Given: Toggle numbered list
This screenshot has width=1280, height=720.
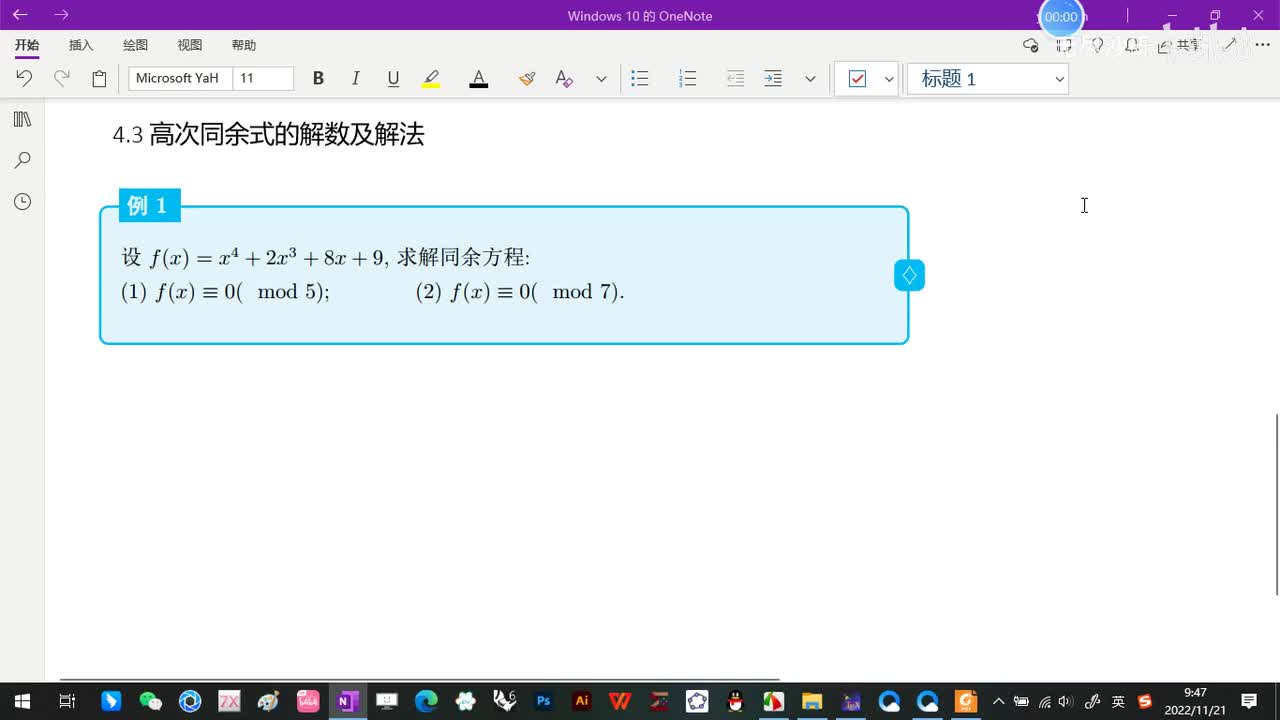Looking at the screenshot, I should point(687,78).
